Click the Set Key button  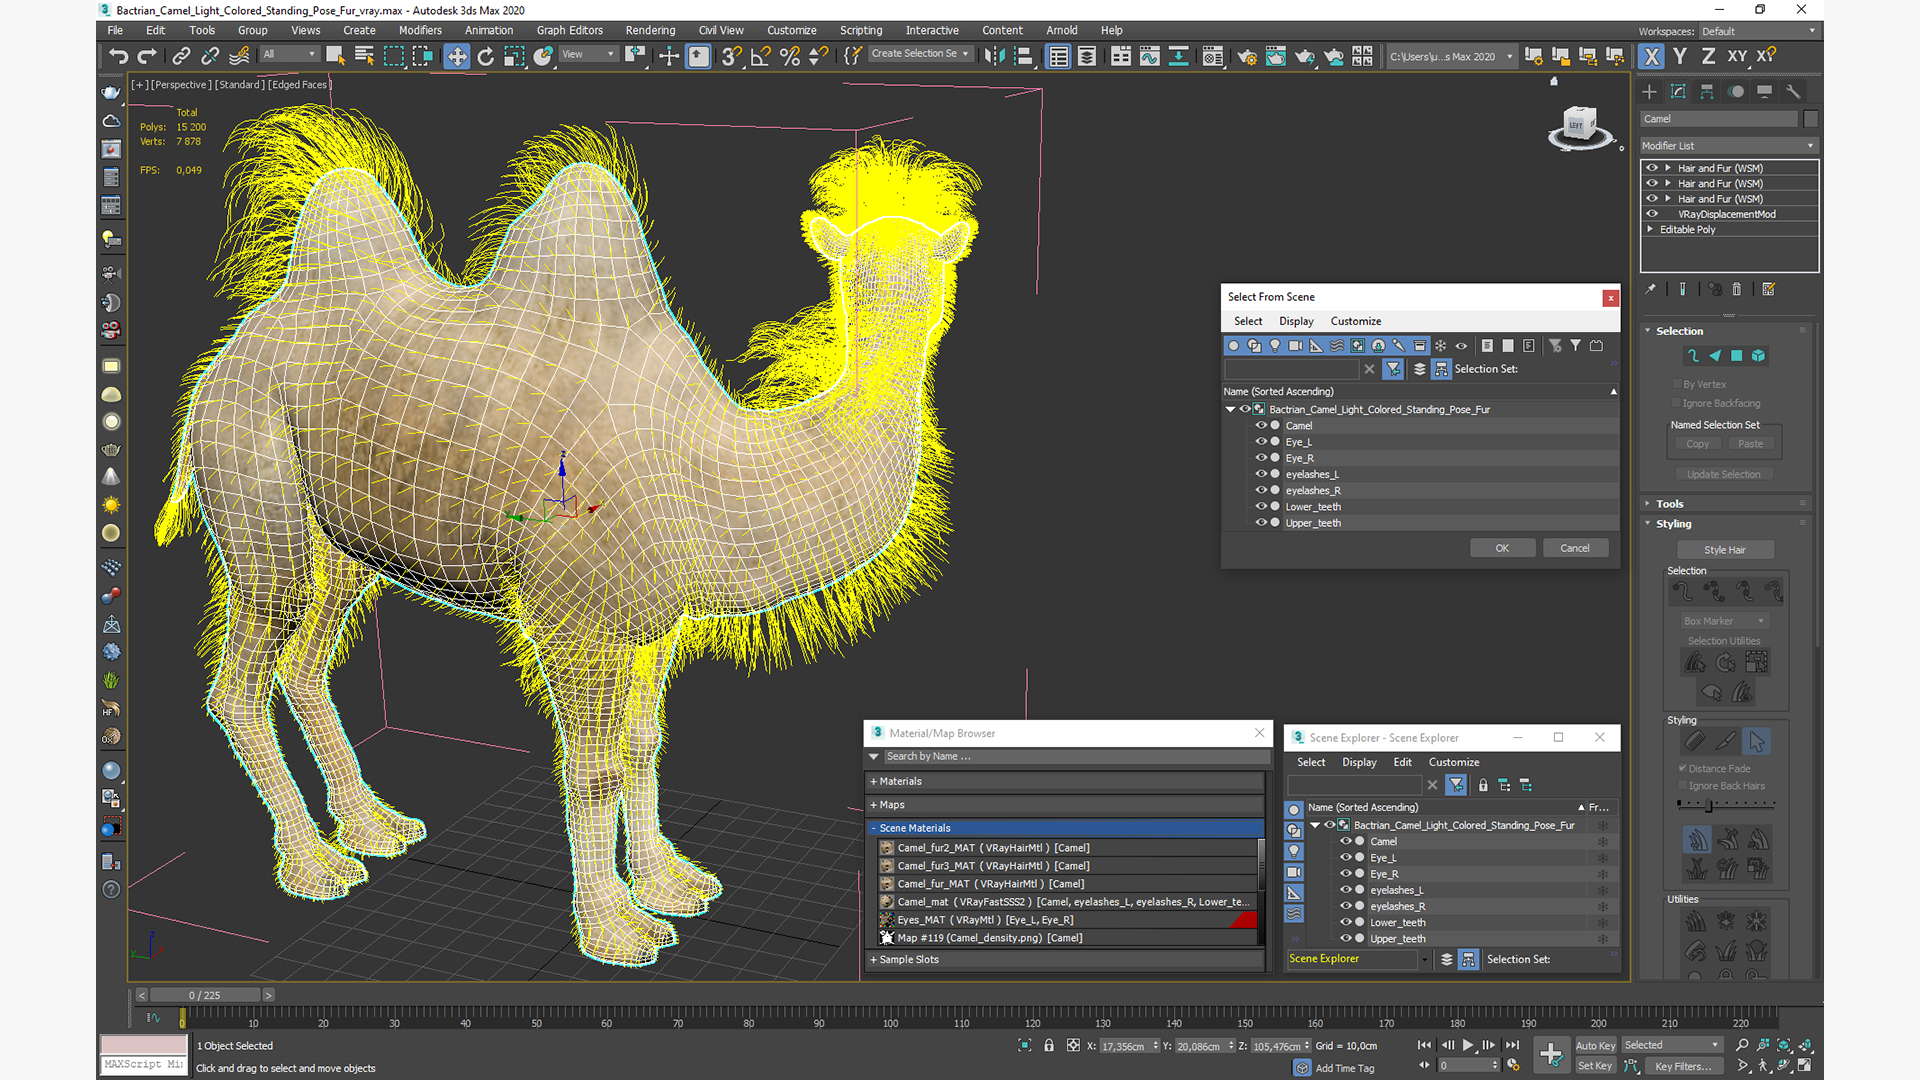pyautogui.click(x=1595, y=1066)
